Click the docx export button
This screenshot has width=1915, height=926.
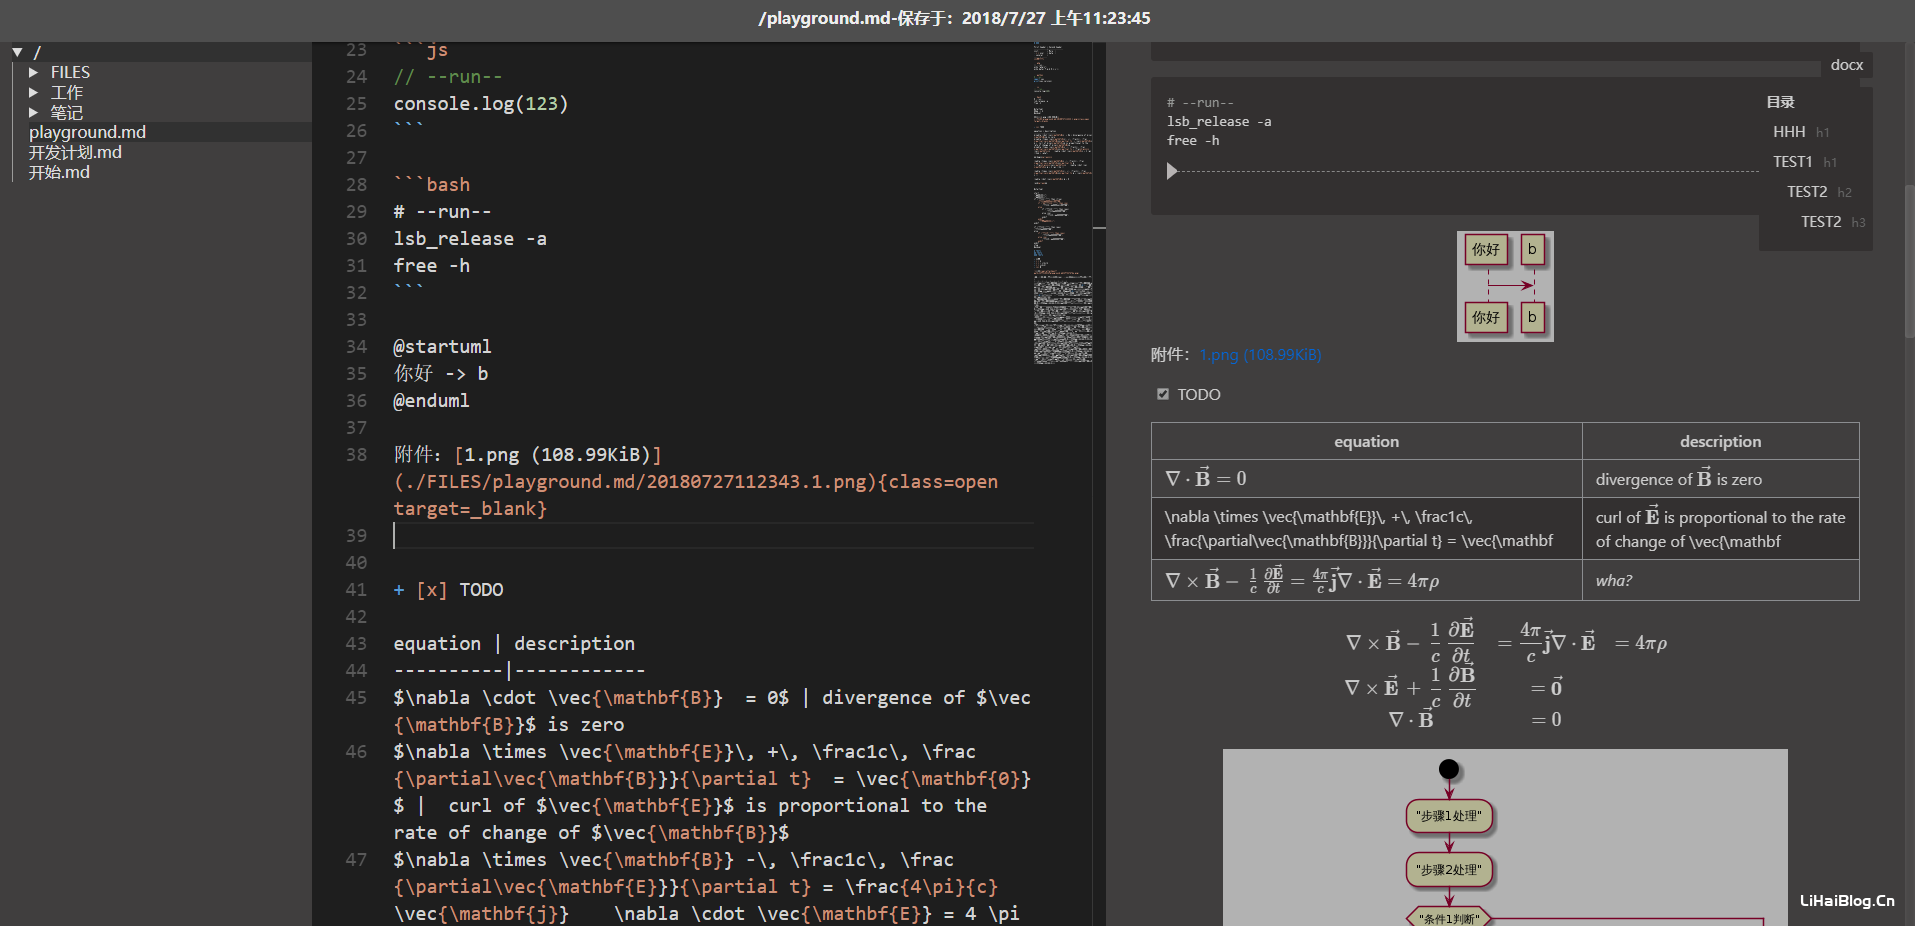1846,65
